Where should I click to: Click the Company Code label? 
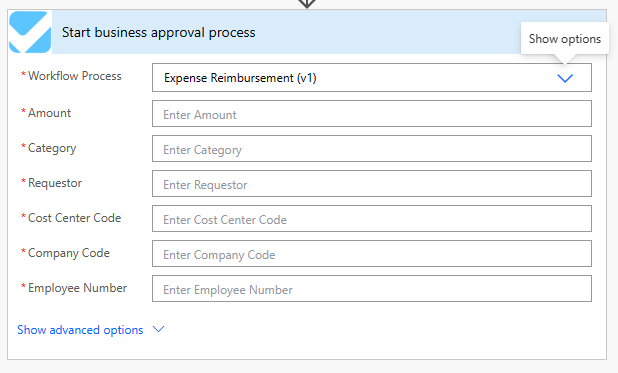(x=69, y=253)
